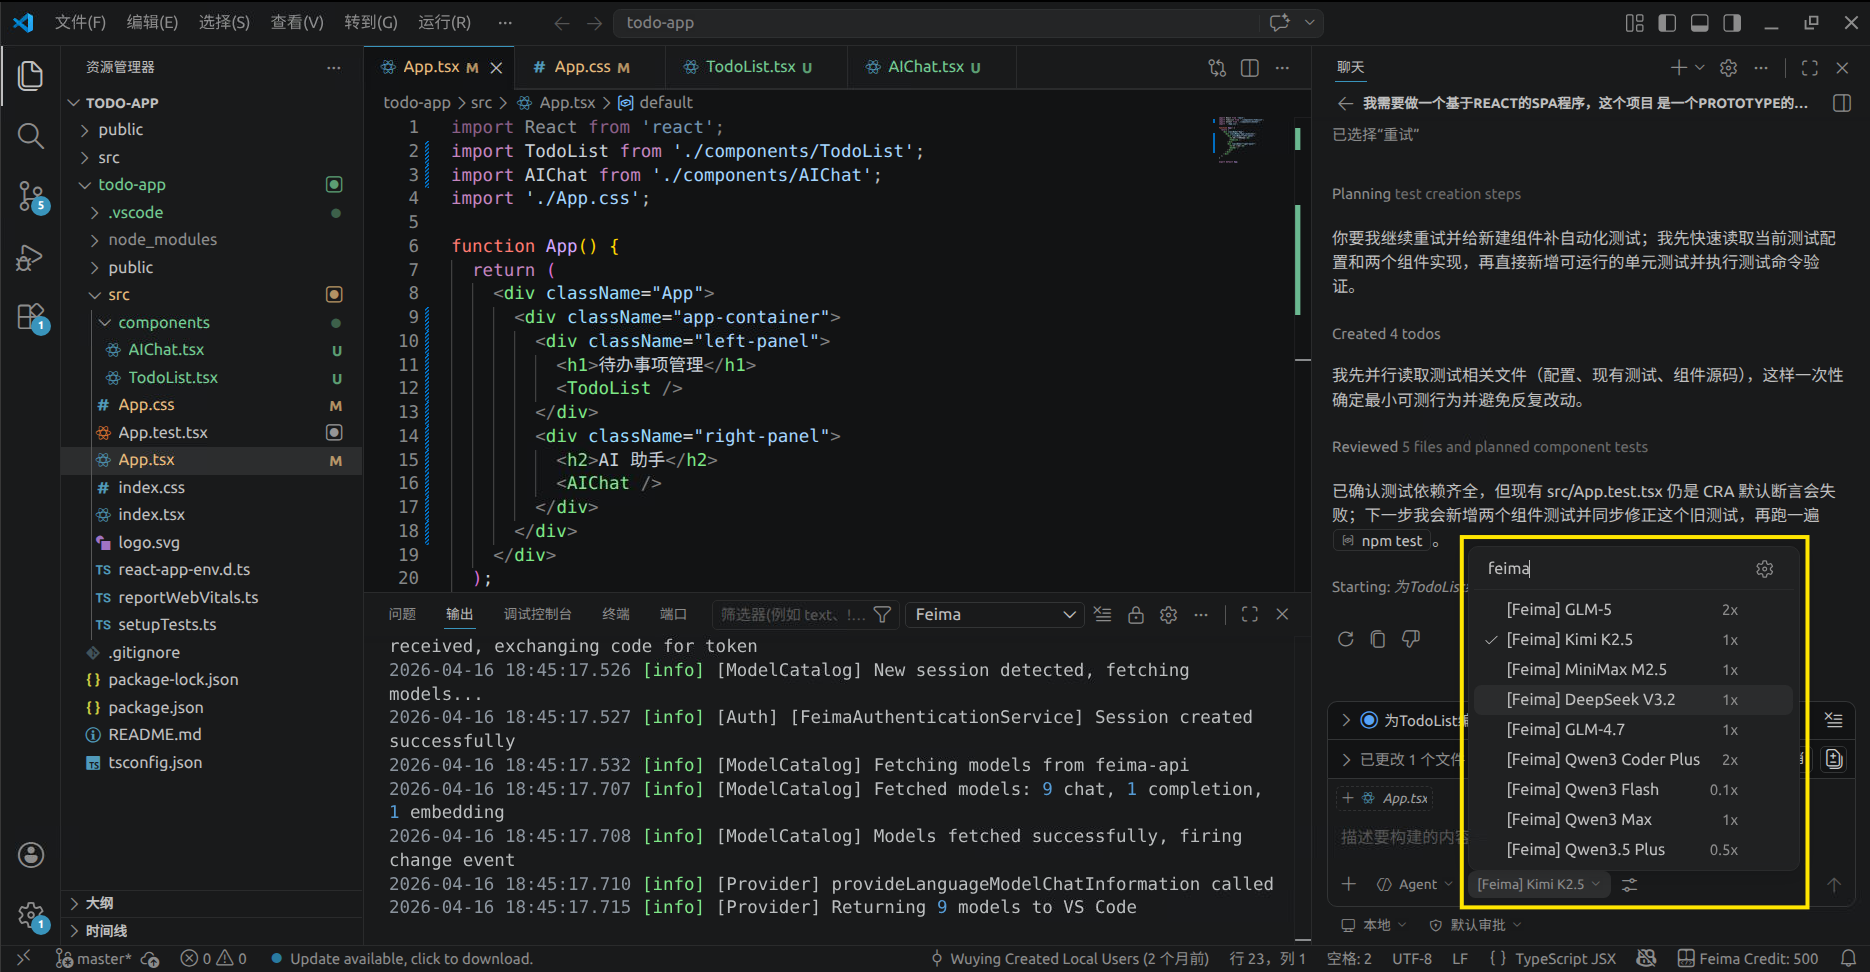Copy the chat response
This screenshot has height=972, width=1870.
pyautogui.click(x=1378, y=639)
